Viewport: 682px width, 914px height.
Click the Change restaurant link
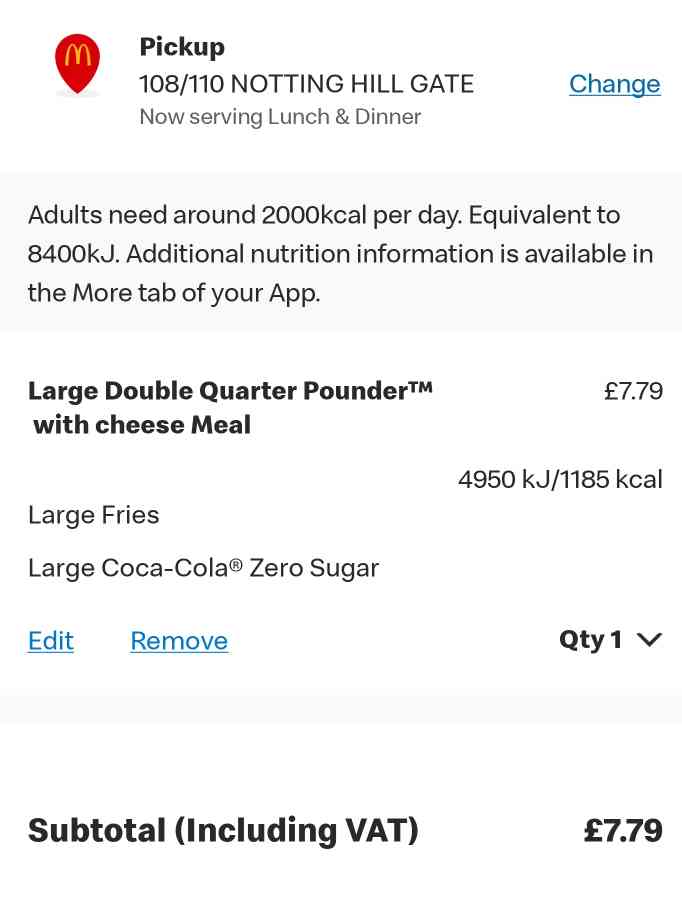point(615,84)
